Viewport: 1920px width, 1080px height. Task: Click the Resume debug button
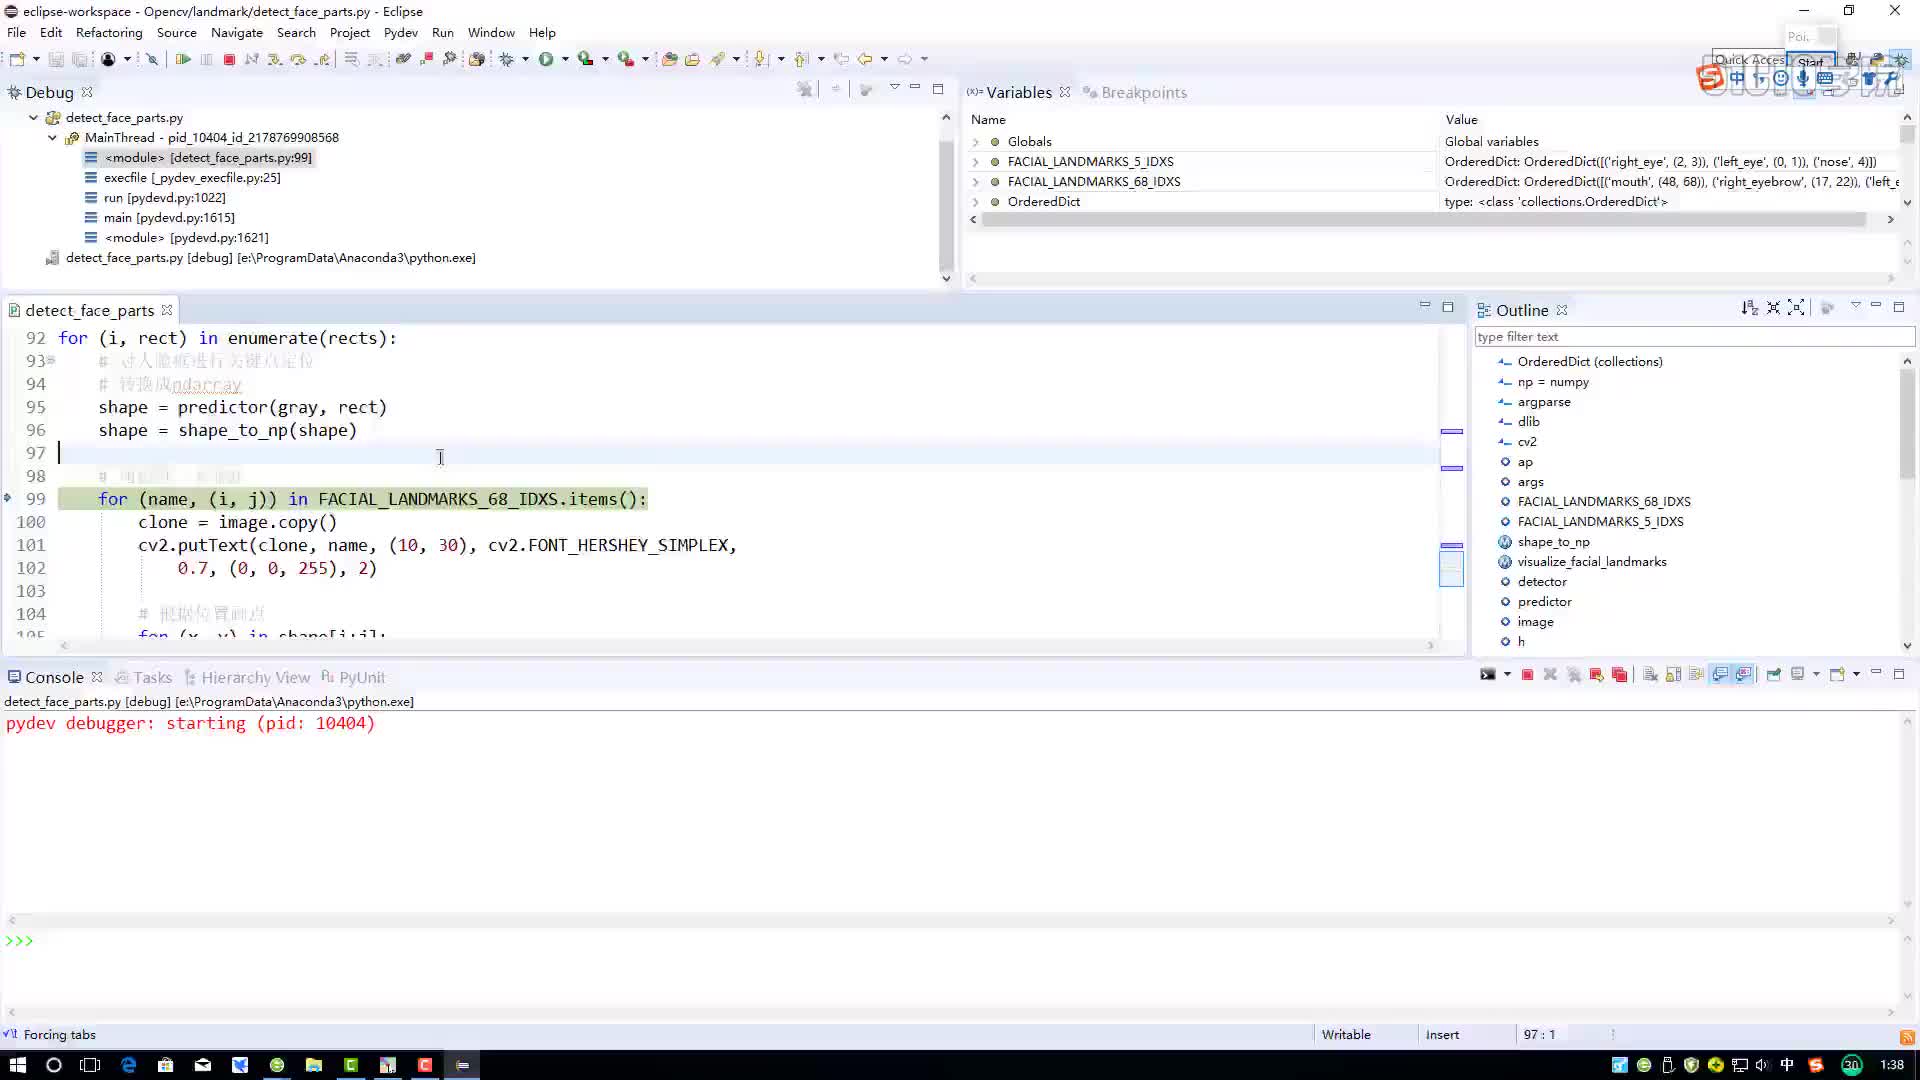pos(183,59)
